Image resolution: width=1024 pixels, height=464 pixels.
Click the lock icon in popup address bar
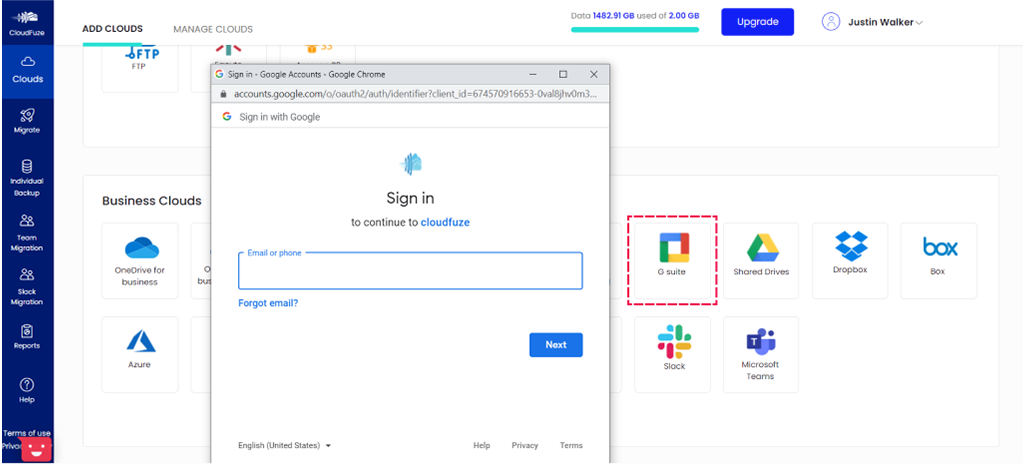tap(223, 94)
